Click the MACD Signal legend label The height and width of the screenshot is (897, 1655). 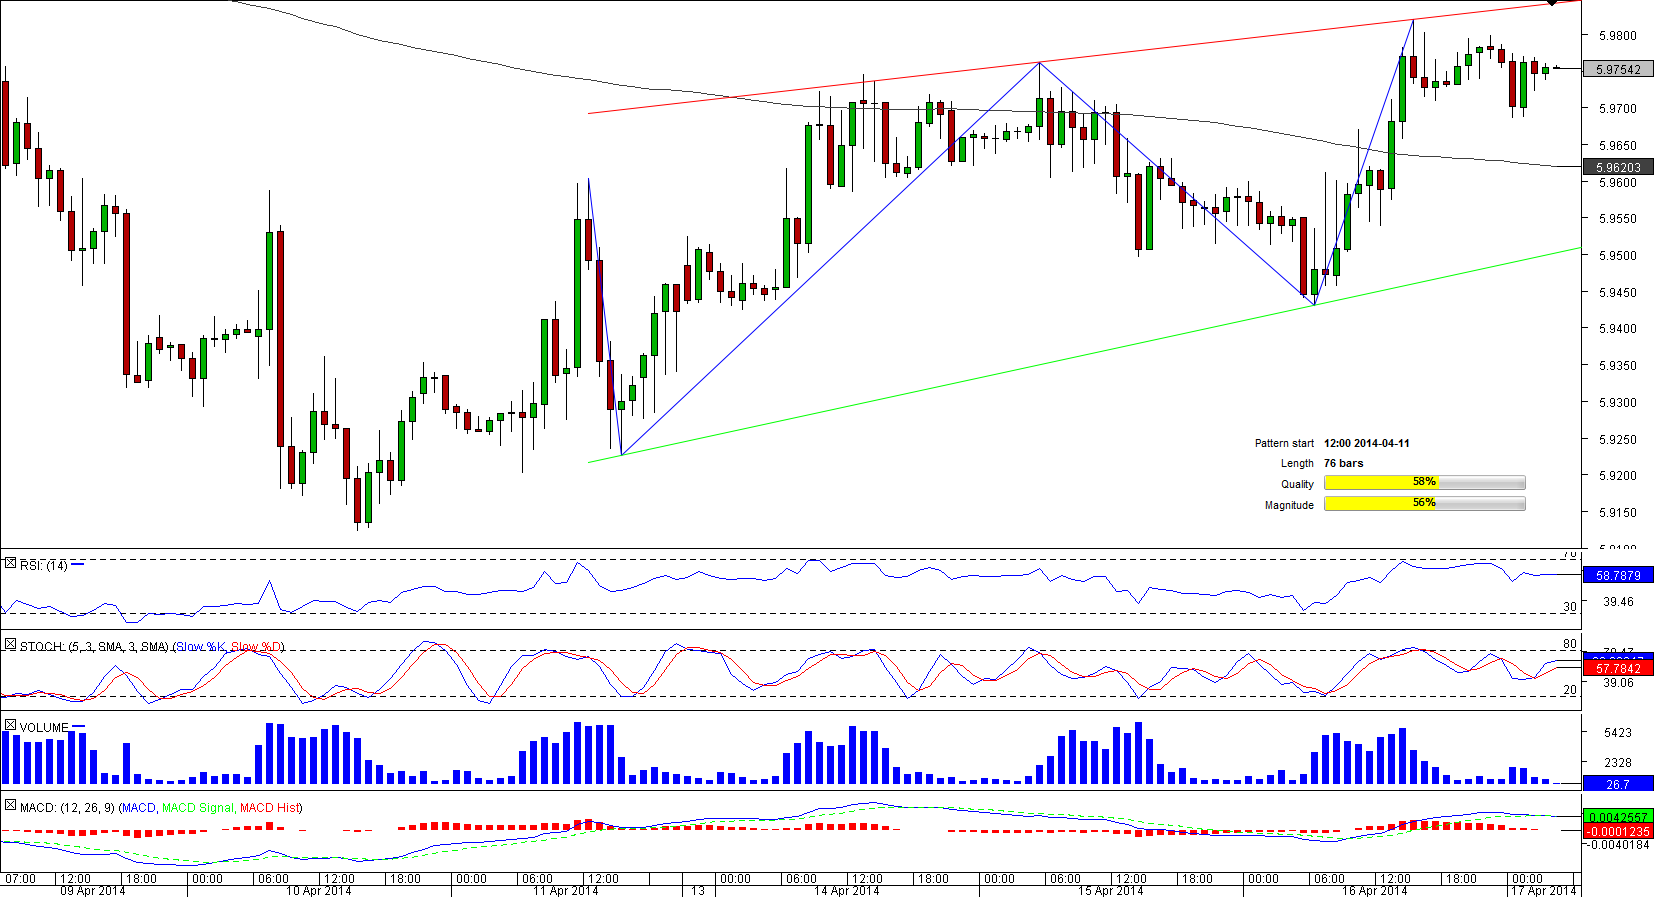point(197,808)
